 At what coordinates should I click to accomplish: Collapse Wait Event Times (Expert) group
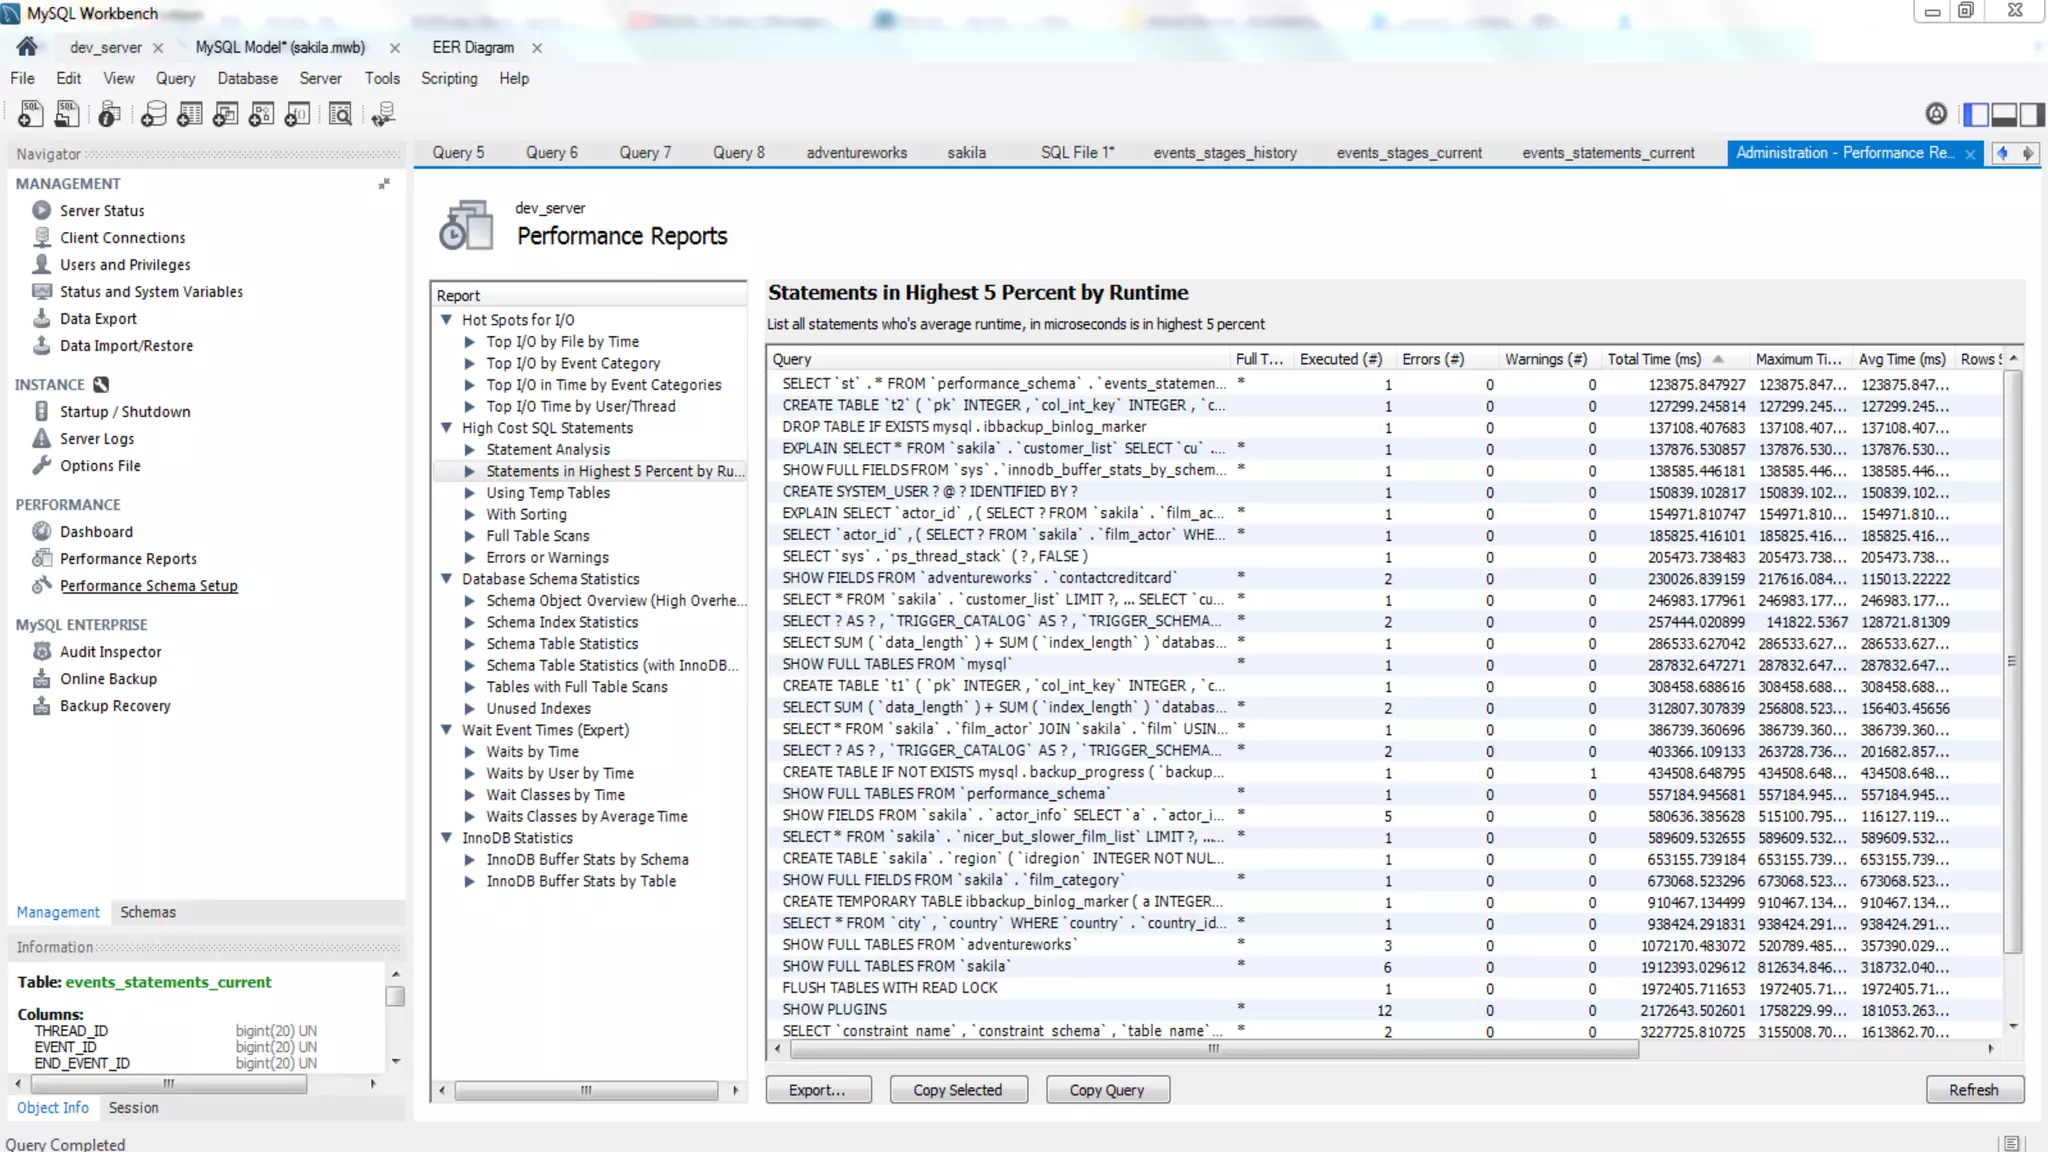pyautogui.click(x=447, y=730)
